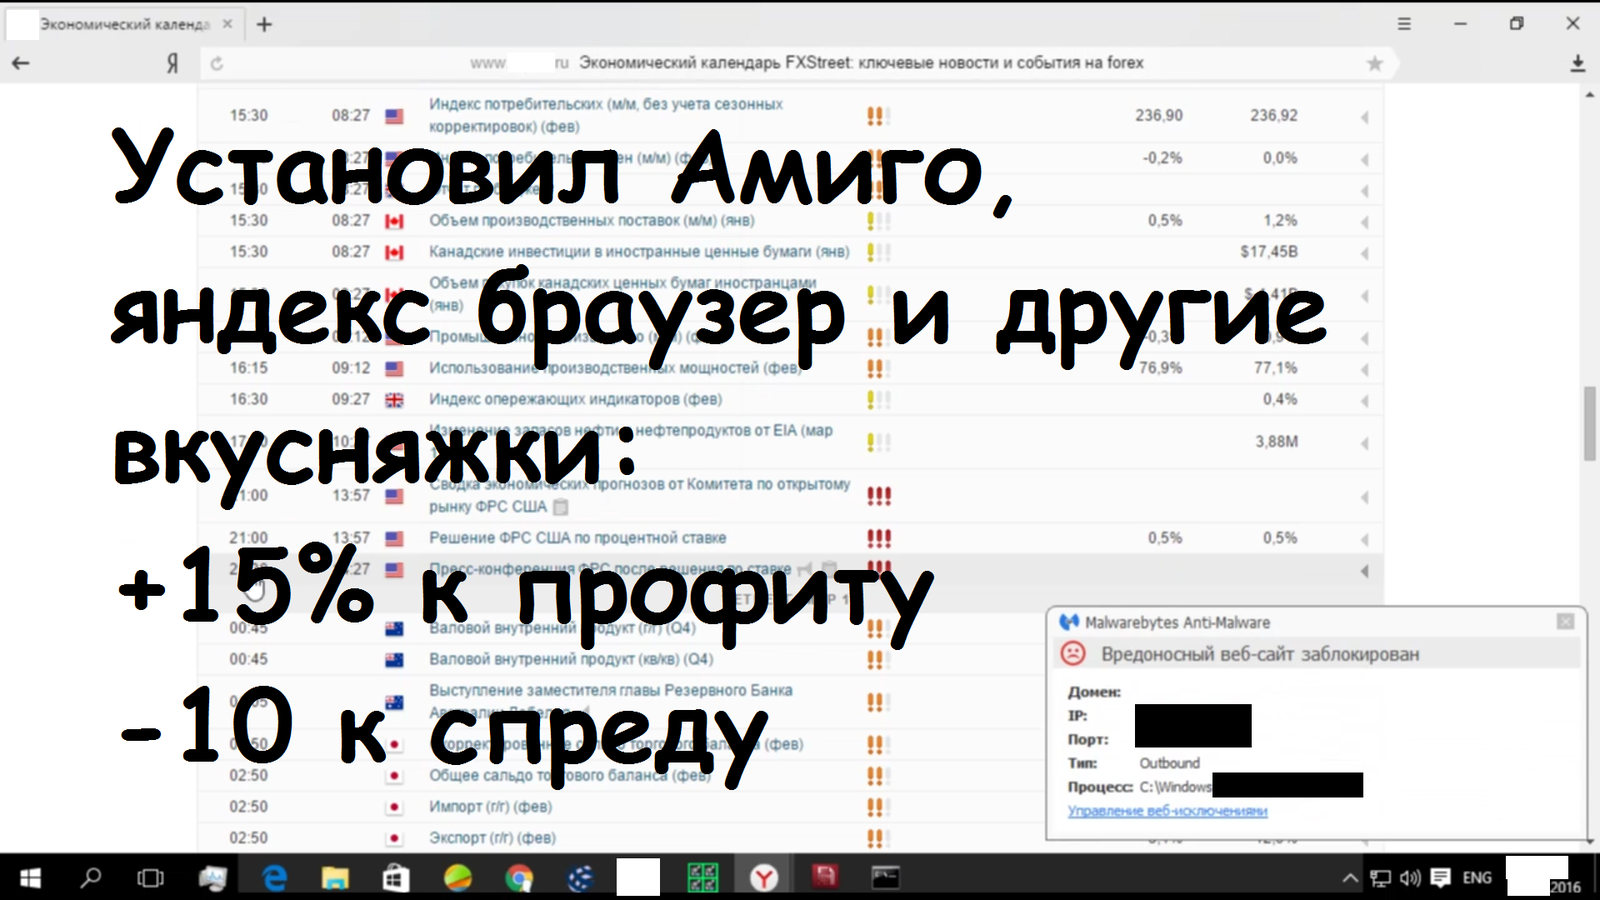Launch Google Chrome from taskbar
Screen dimensions: 1600x900
pos(519,878)
